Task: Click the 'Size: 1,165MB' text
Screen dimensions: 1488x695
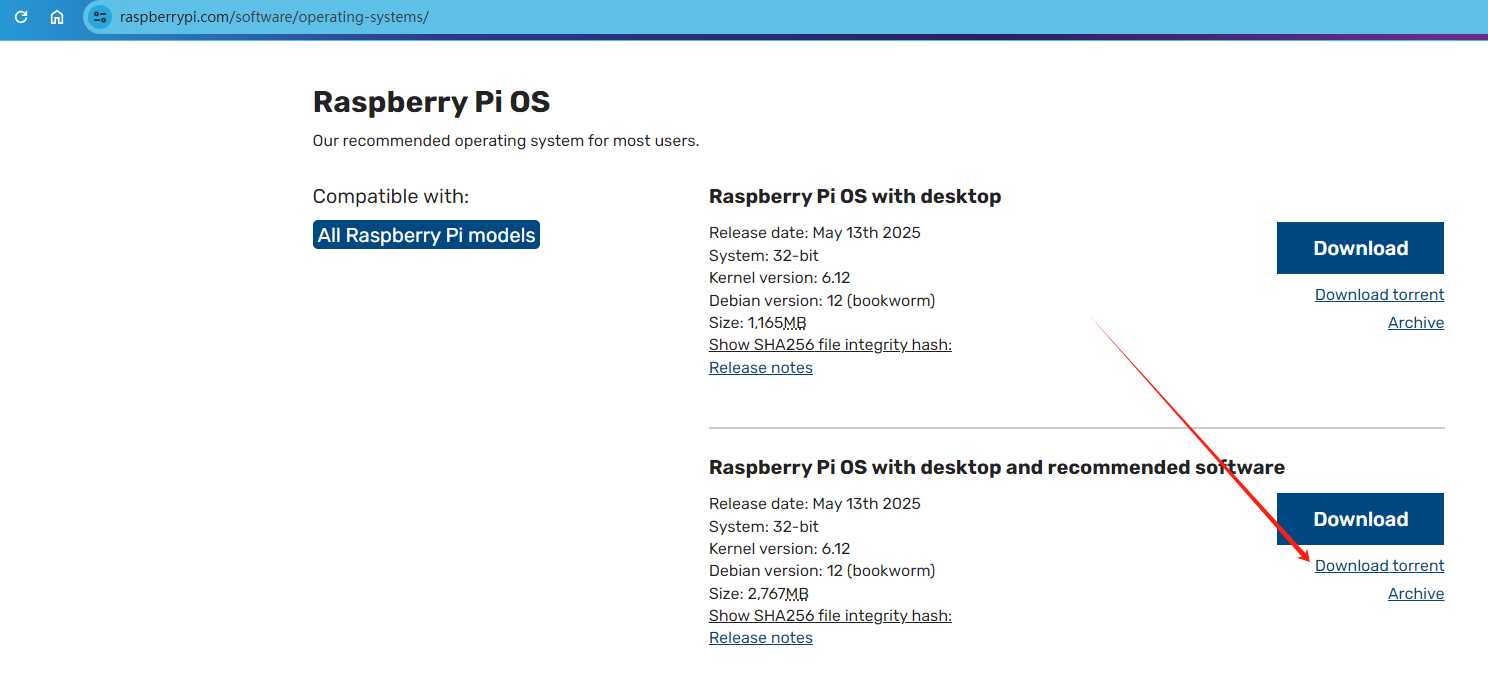Action: click(x=758, y=322)
